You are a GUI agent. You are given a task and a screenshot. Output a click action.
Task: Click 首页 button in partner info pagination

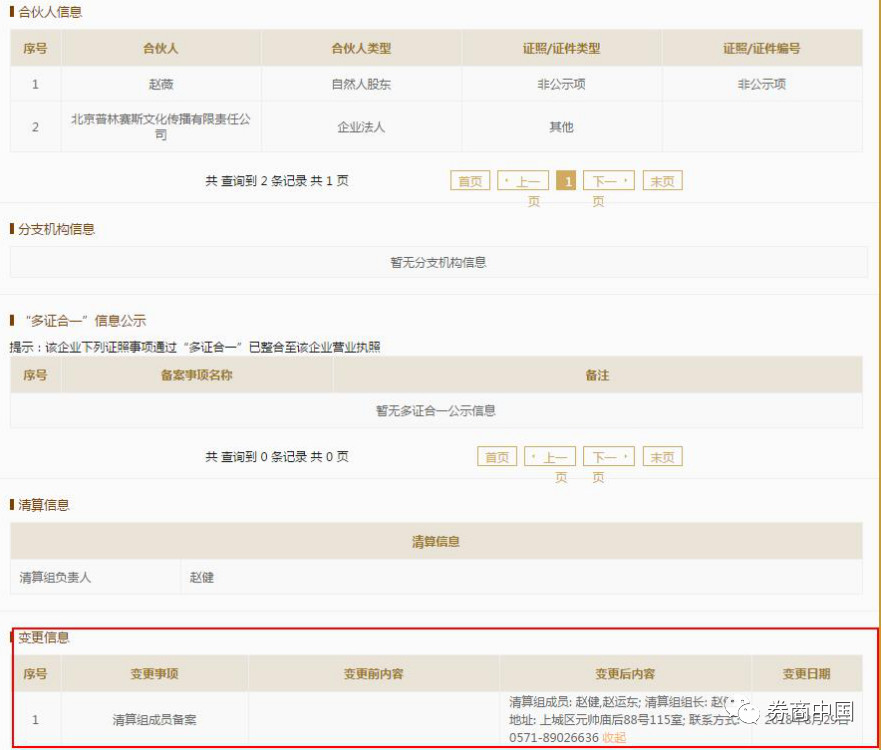[470, 181]
